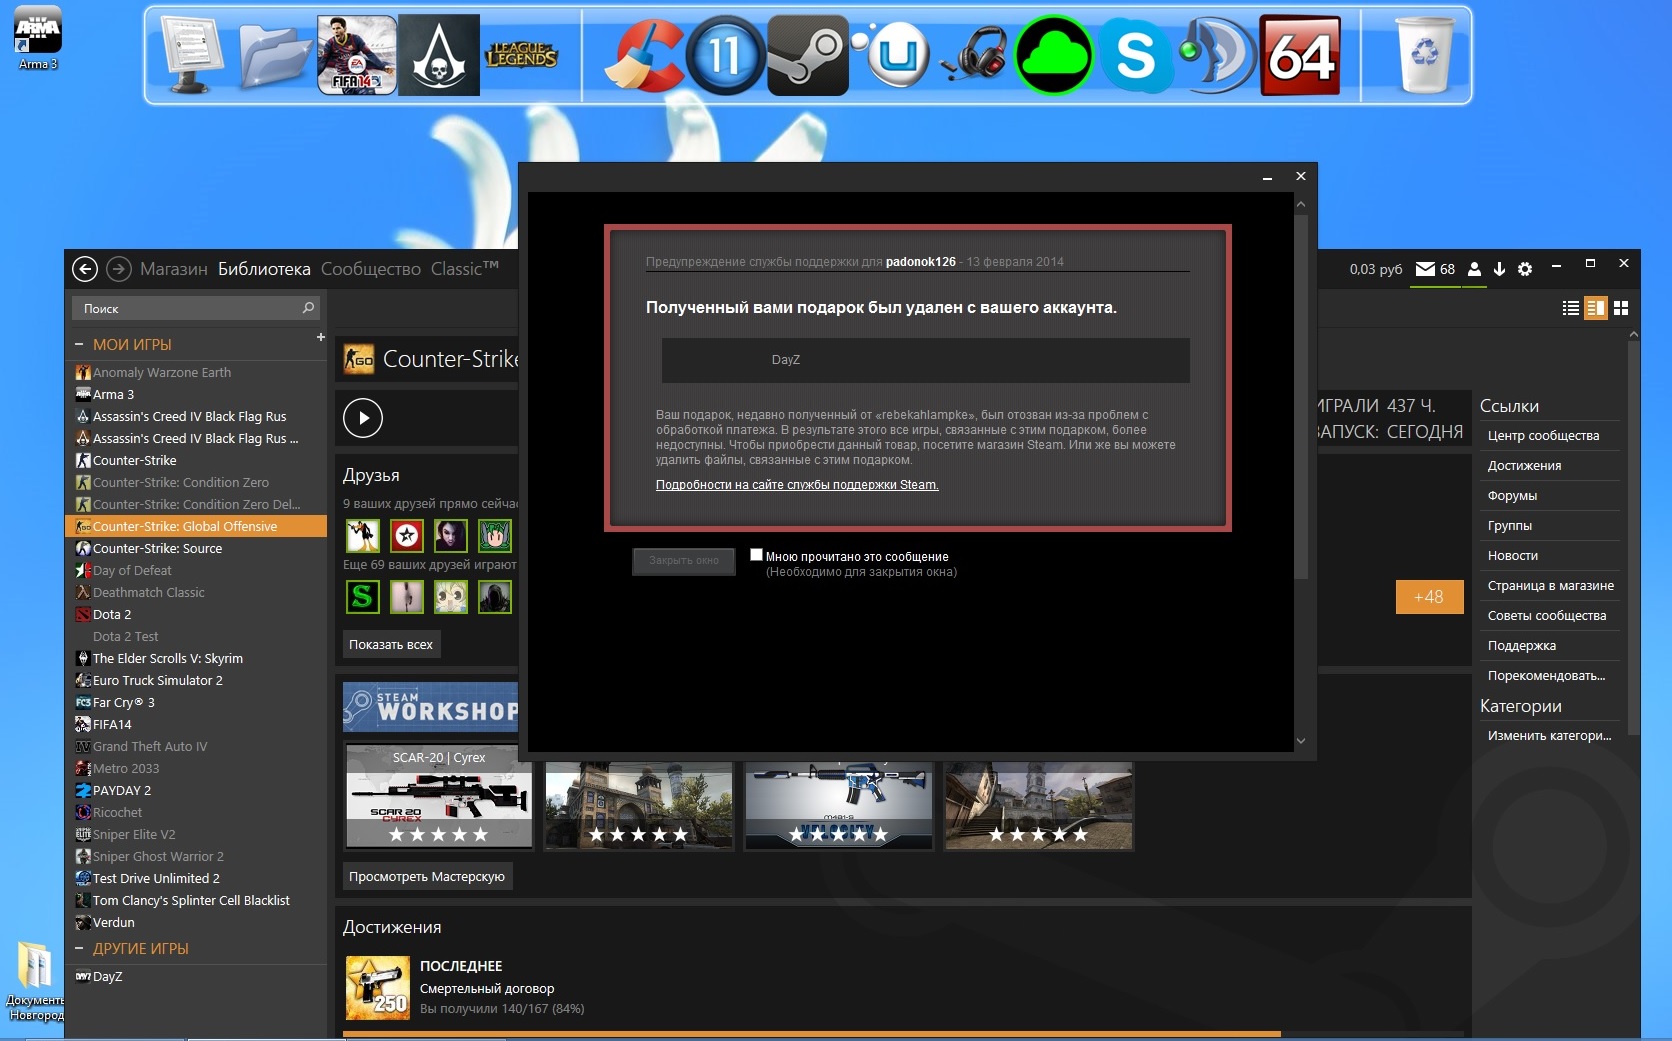Open the green S friend avatar
Image resolution: width=1672 pixels, height=1041 pixels.
pyautogui.click(x=362, y=597)
